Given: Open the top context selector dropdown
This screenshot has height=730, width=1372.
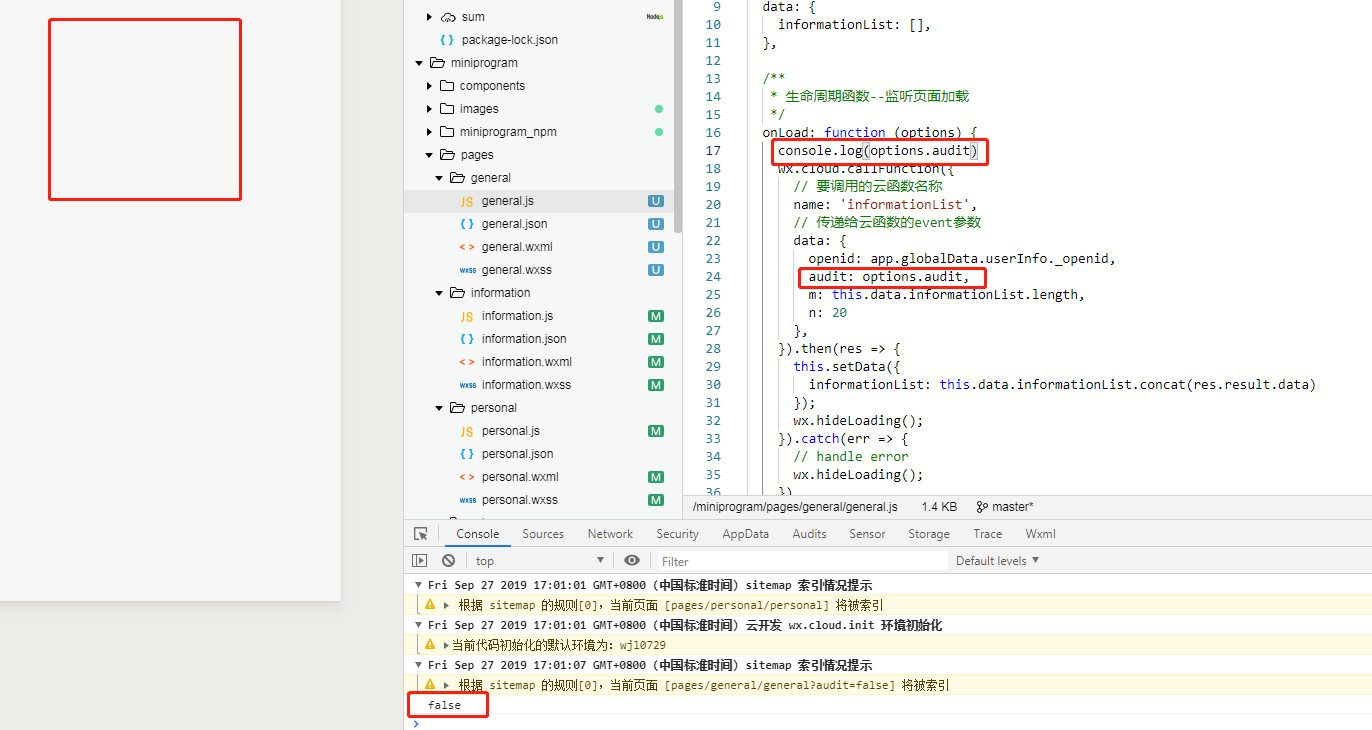Looking at the screenshot, I should pyautogui.click(x=540, y=561).
